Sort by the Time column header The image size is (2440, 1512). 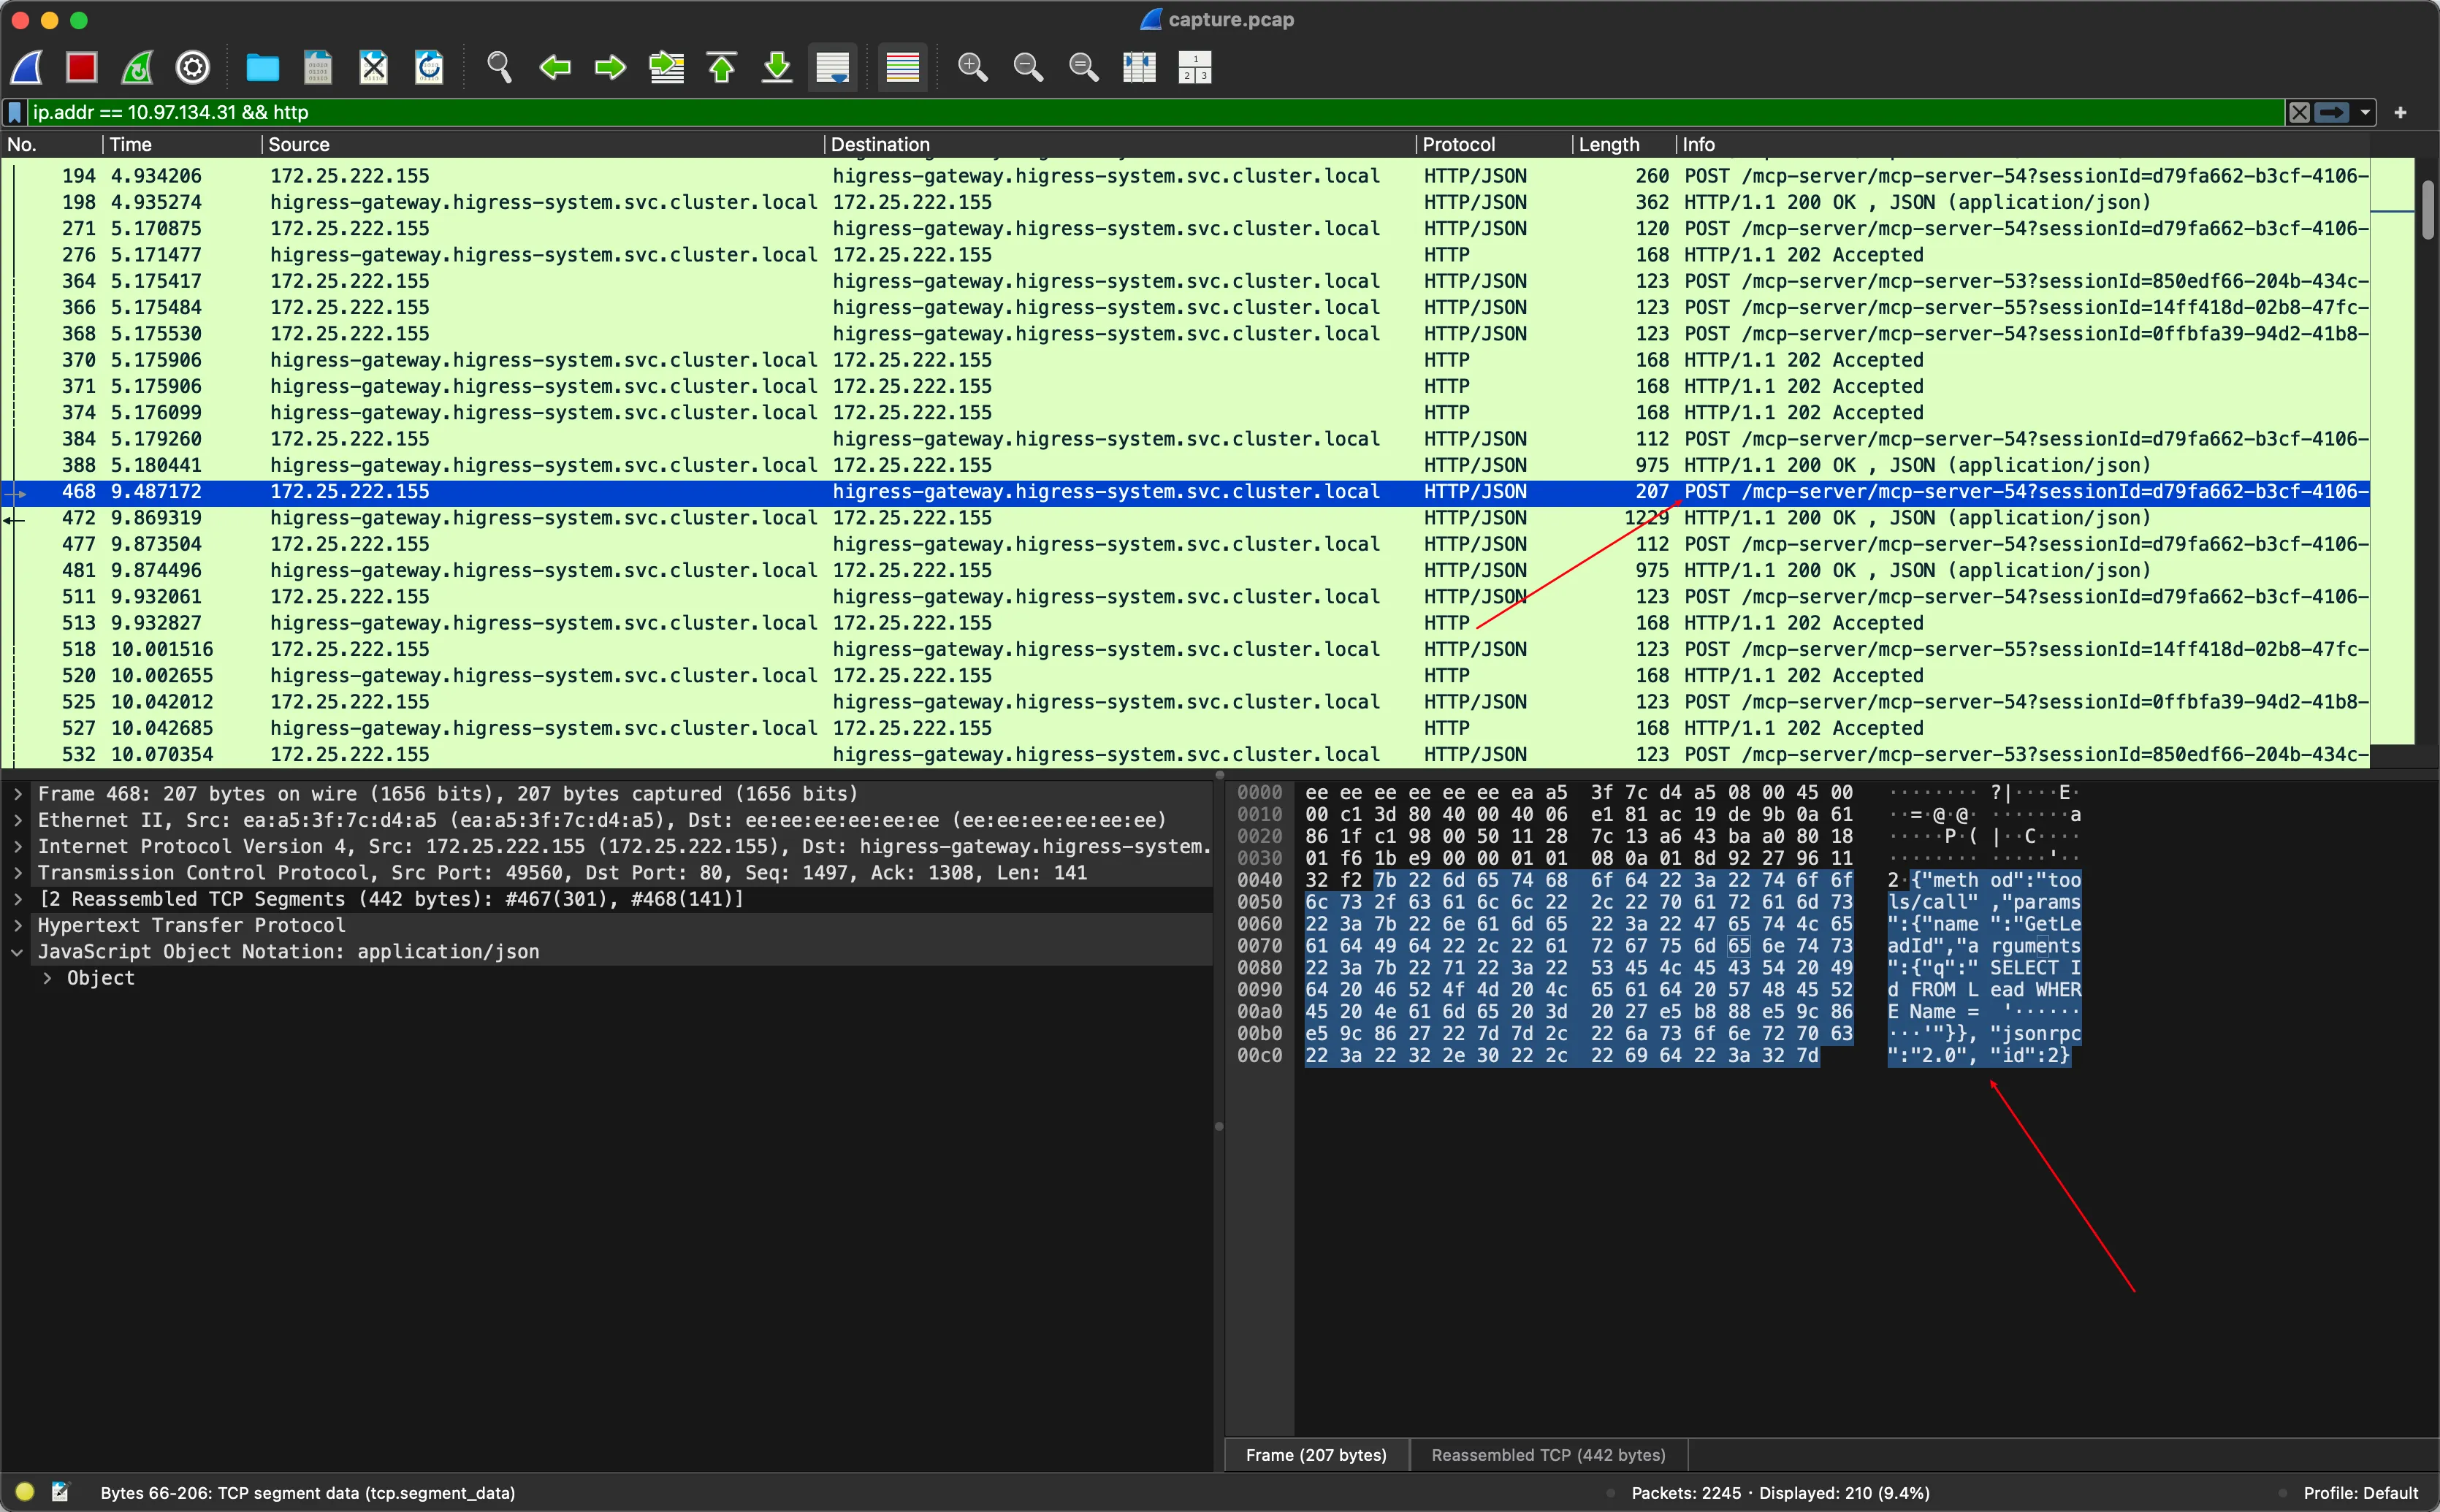tap(181, 144)
